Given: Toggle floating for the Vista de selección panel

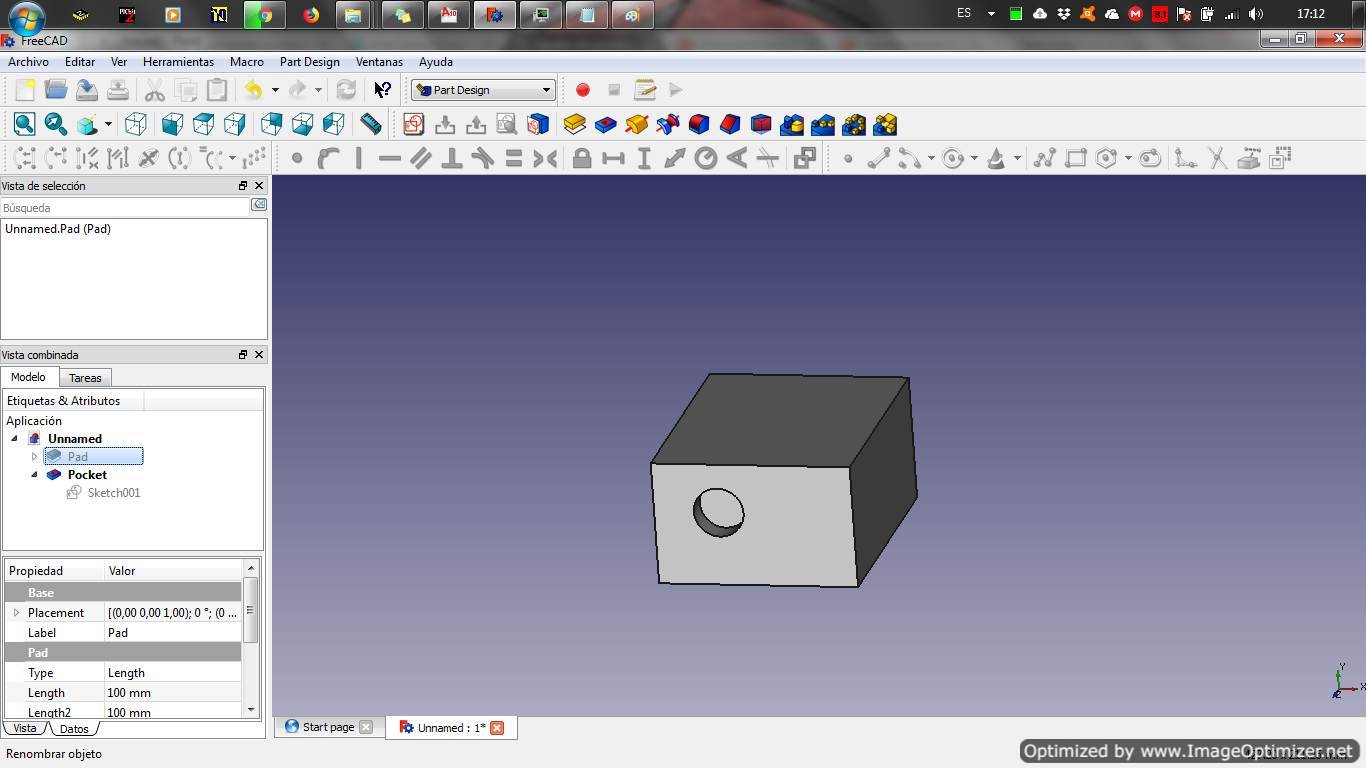Looking at the screenshot, I should click(242, 186).
